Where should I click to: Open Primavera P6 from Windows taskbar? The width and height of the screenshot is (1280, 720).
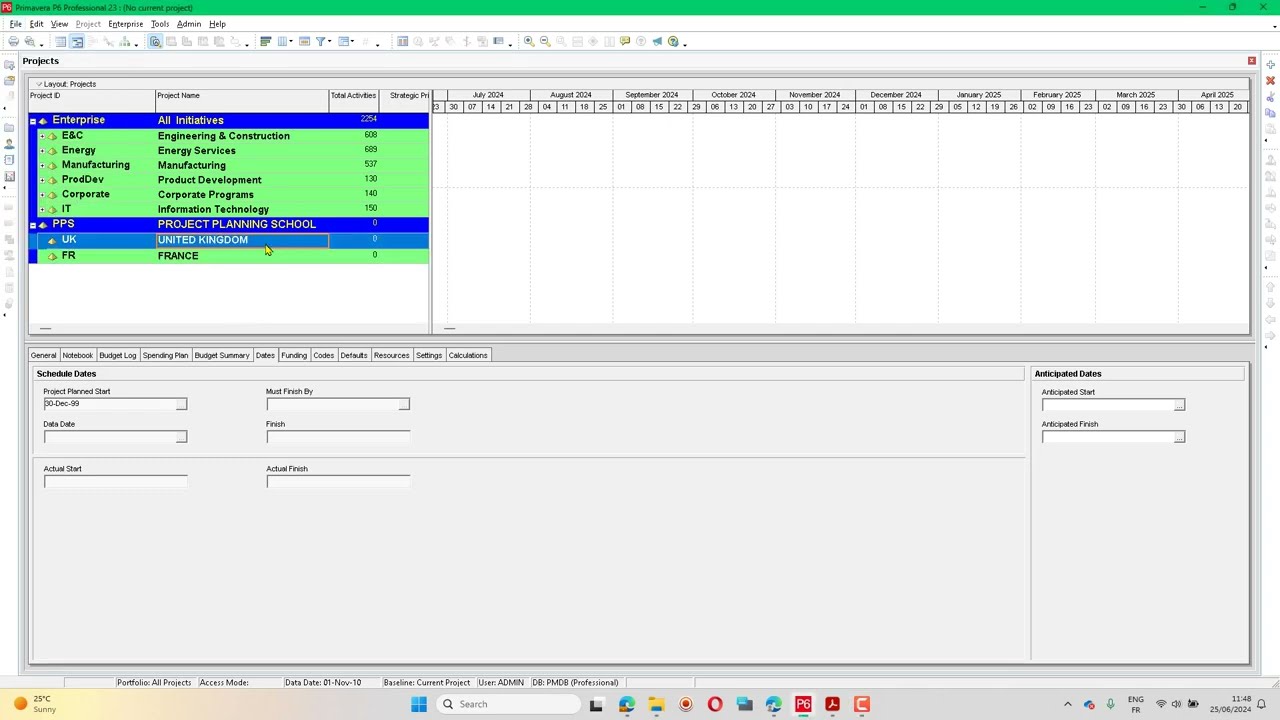click(x=803, y=704)
